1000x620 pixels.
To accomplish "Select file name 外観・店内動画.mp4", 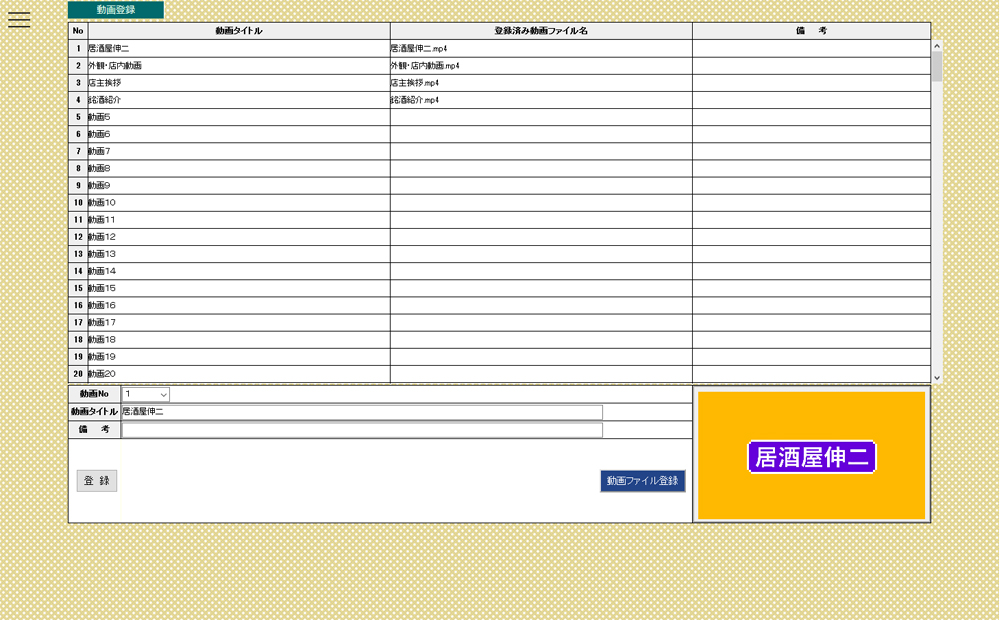I will [425, 66].
